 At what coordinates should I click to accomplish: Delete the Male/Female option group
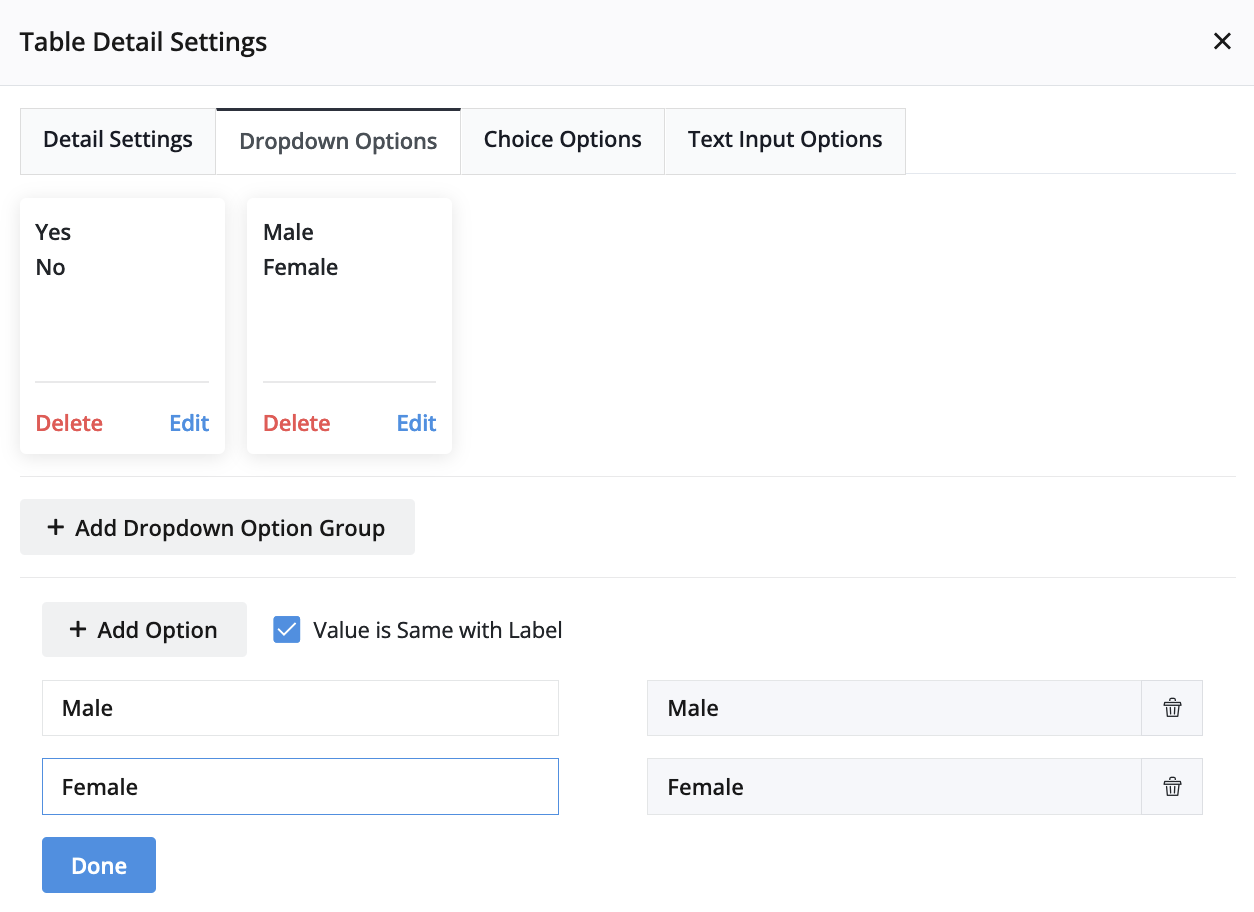[x=296, y=423]
